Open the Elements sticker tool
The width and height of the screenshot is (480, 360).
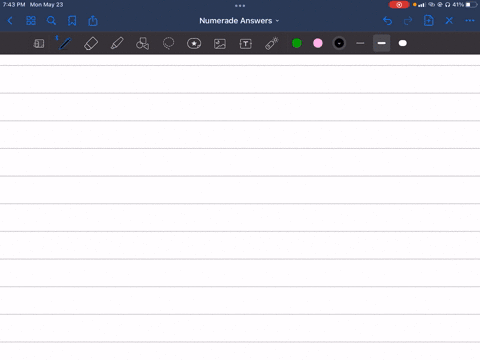click(194, 43)
